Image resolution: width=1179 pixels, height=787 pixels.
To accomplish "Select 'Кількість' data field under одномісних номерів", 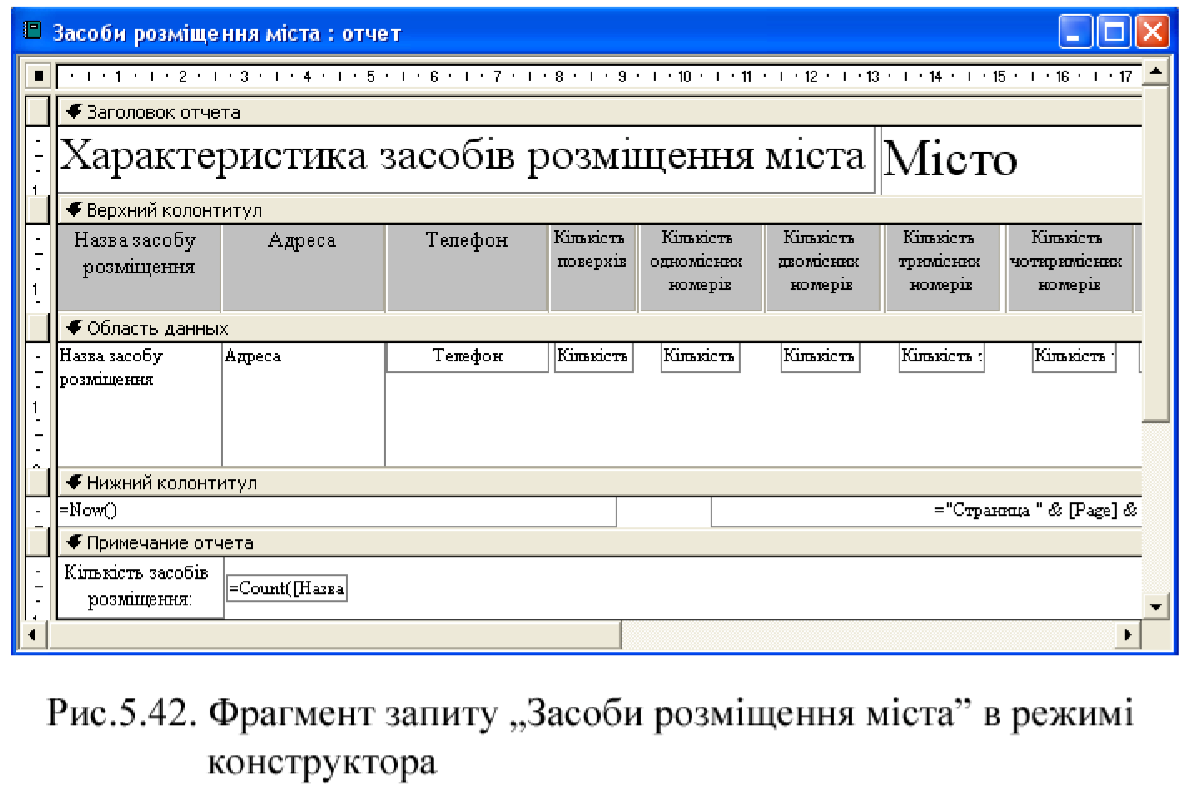I will click(700, 357).
